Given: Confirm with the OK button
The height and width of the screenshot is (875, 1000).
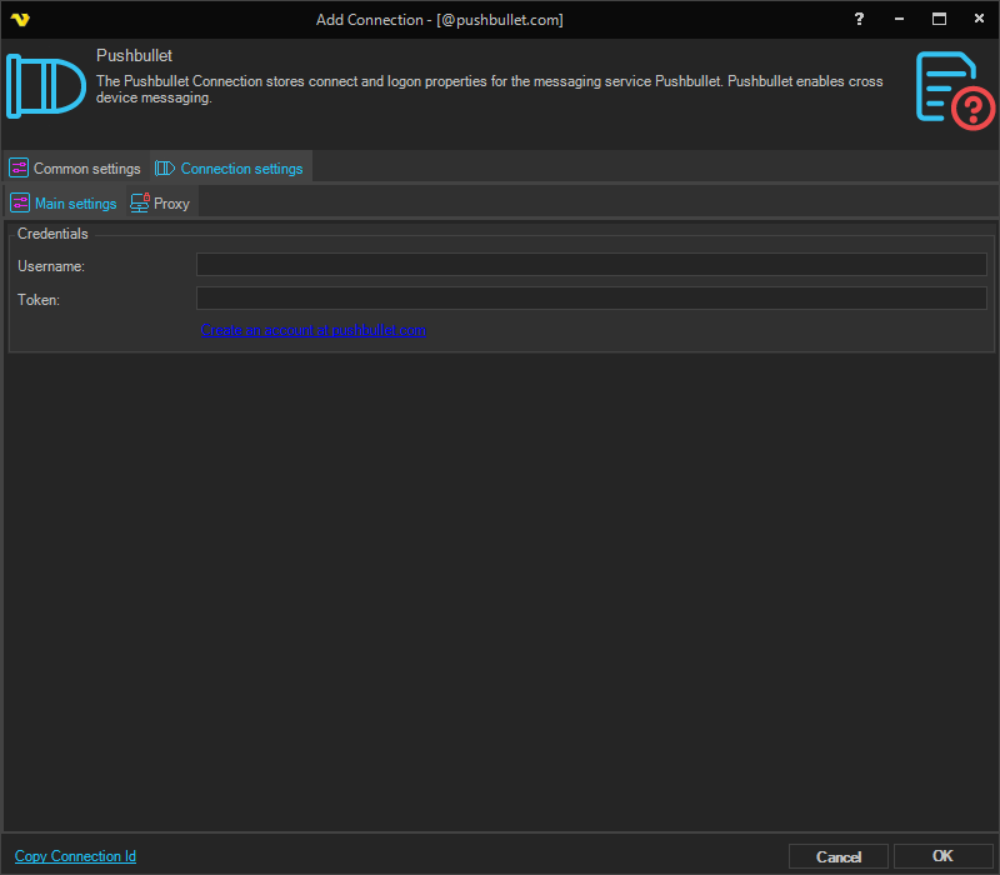Looking at the screenshot, I should 942,856.
